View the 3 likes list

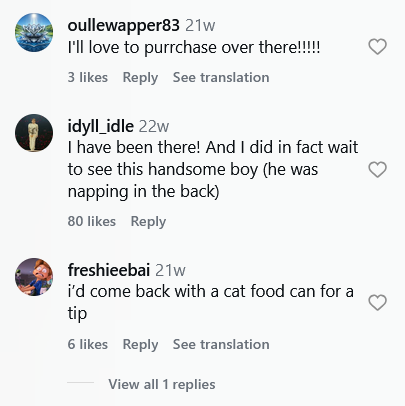click(88, 77)
